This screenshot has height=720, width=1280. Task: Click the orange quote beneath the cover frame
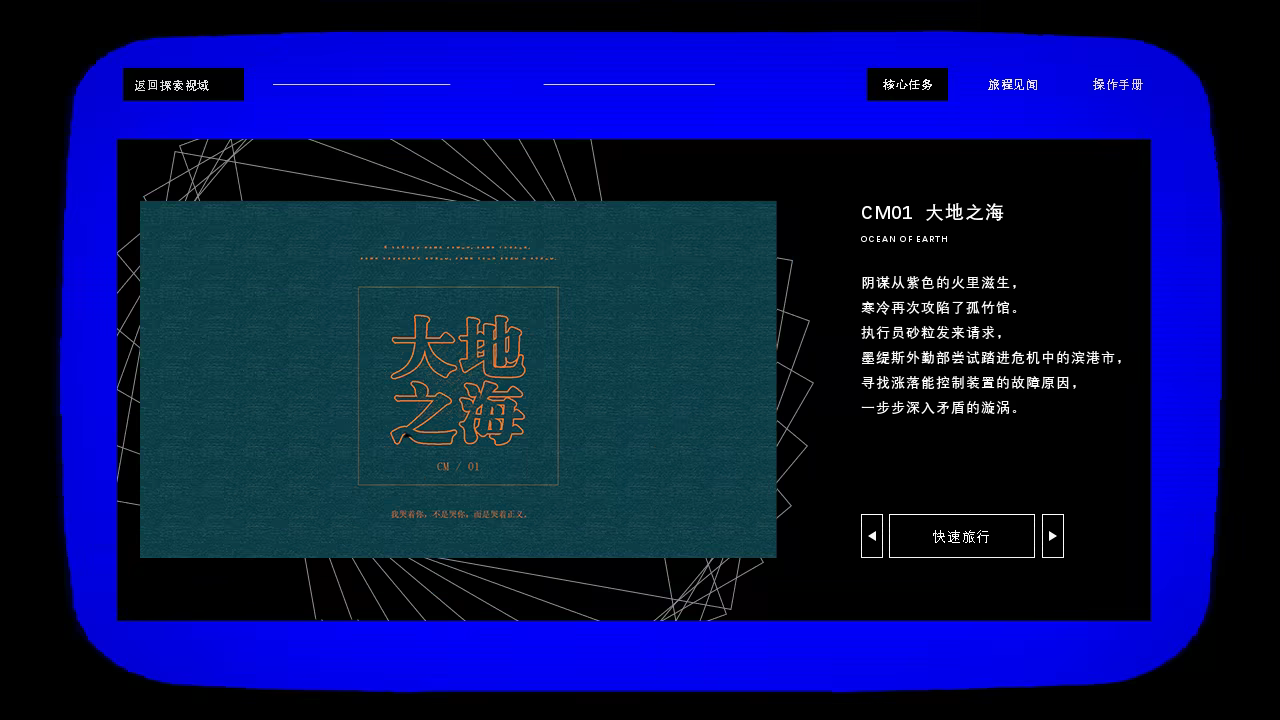(x=459, y=515)
